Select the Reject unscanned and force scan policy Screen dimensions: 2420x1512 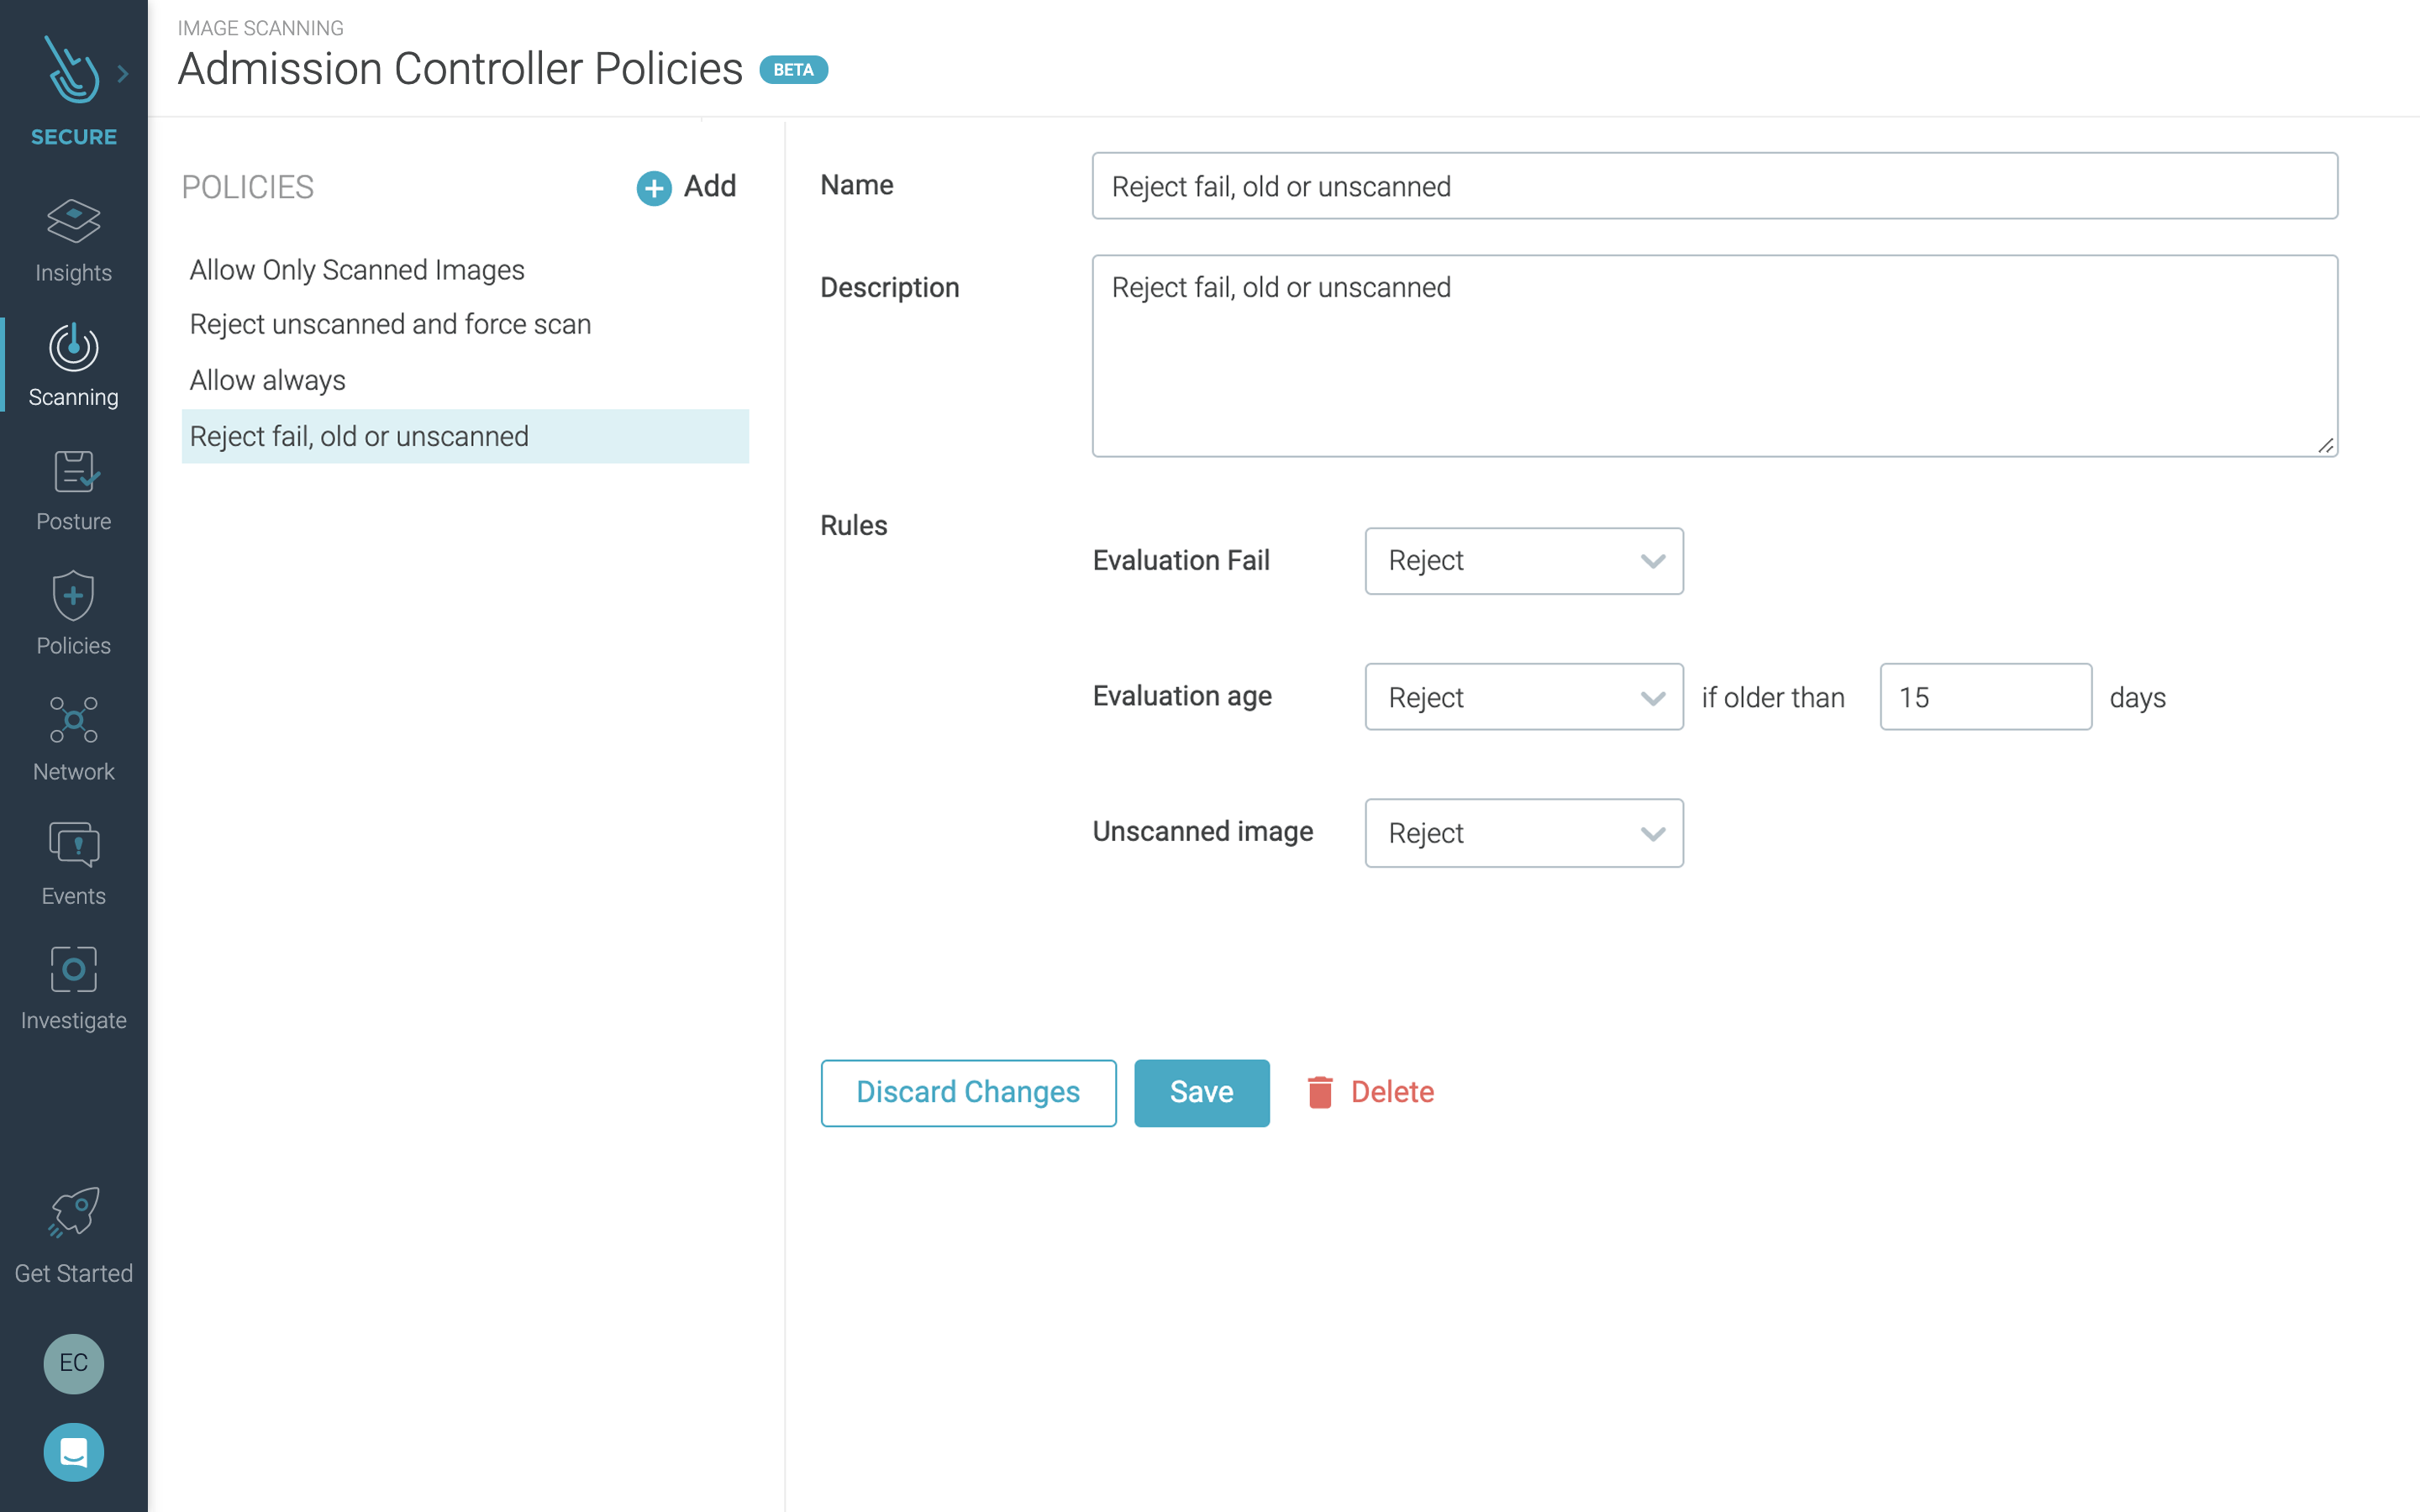390,323
